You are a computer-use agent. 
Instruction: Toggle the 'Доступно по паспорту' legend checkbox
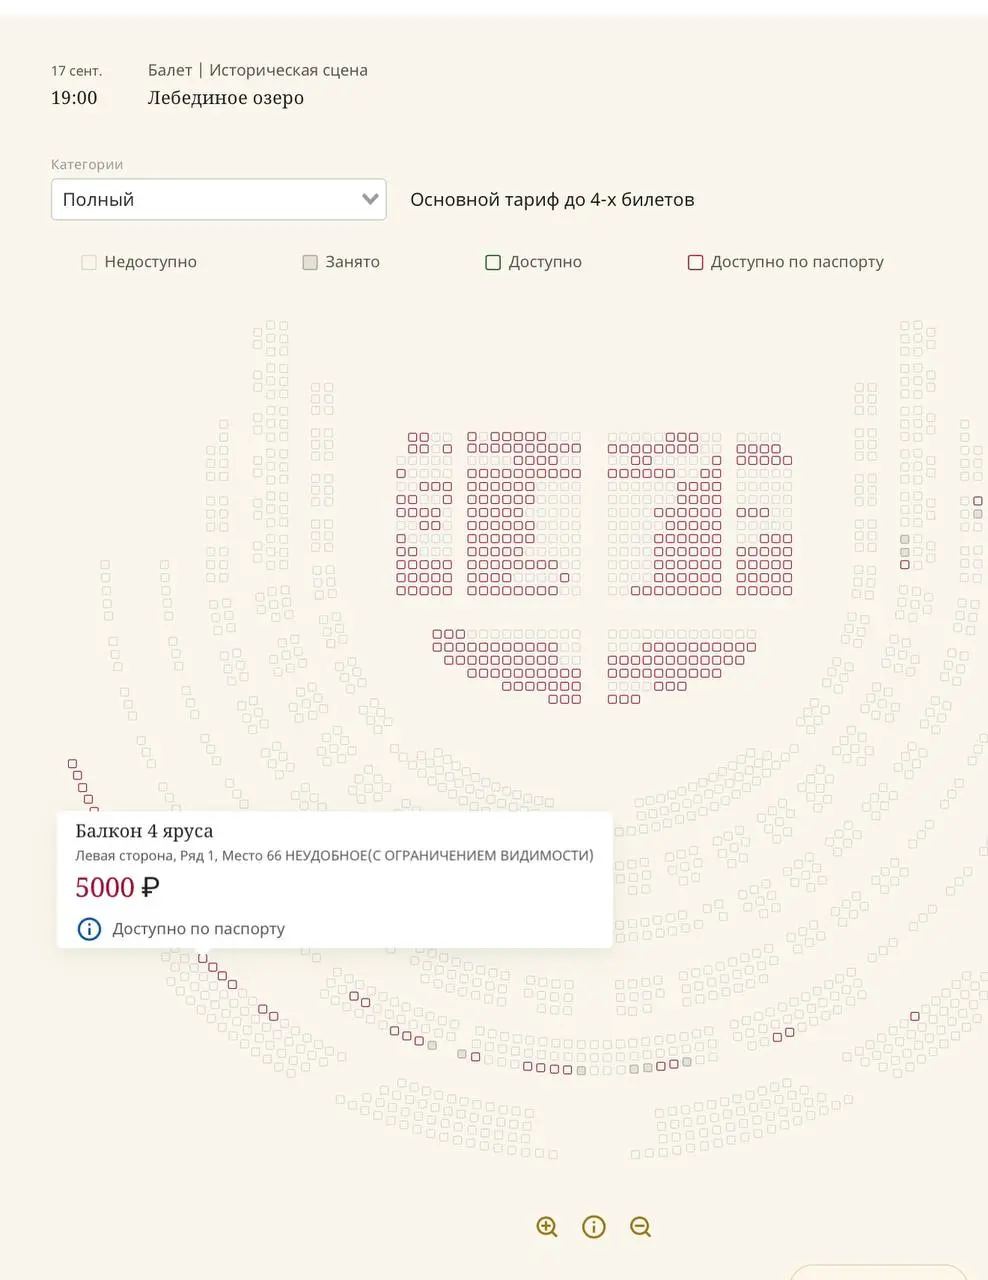695,262
